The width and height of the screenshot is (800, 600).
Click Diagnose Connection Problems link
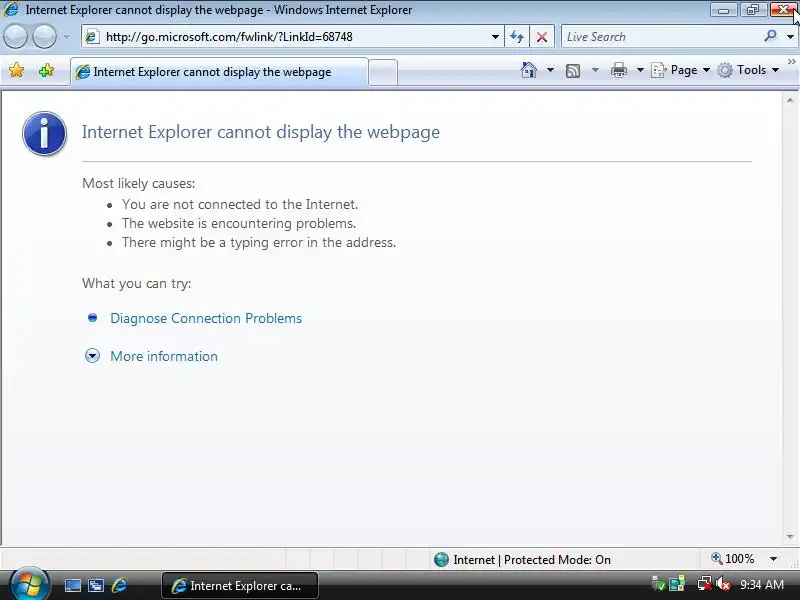tap(206, 318)
